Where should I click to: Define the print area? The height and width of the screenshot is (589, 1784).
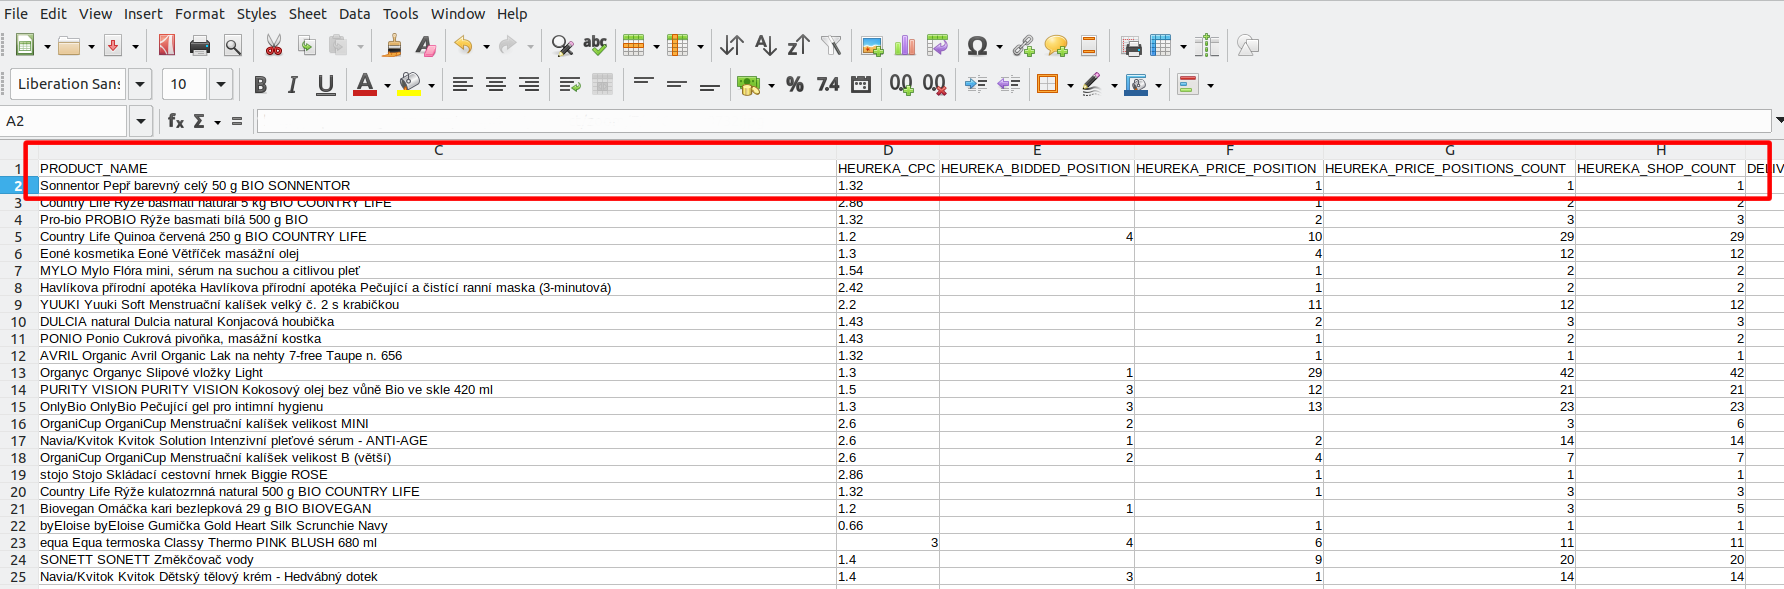1131,46
